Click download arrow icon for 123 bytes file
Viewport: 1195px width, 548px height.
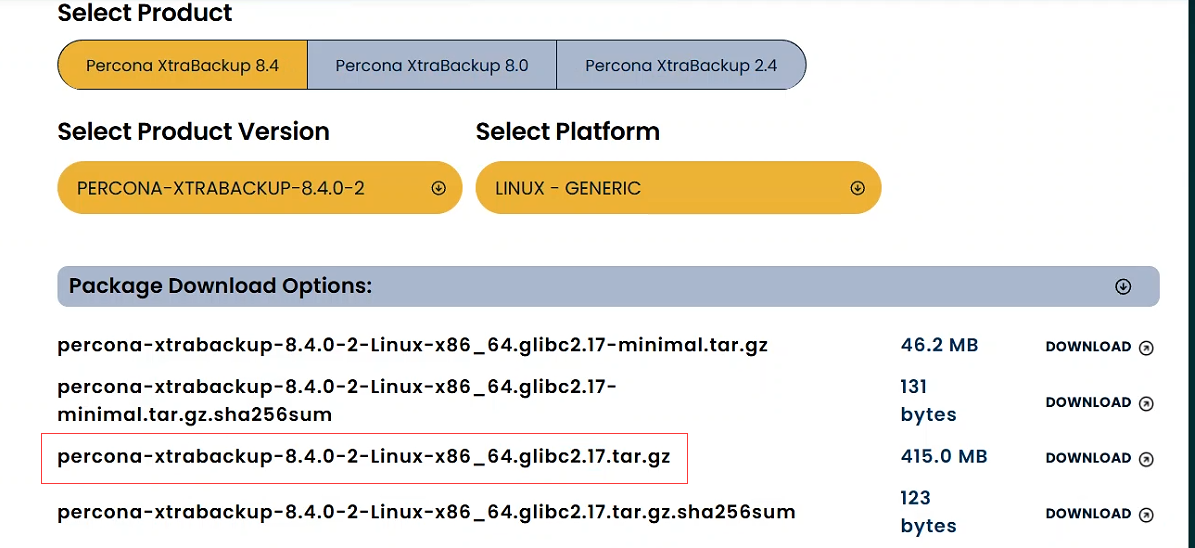click(x=1147, y=515)
